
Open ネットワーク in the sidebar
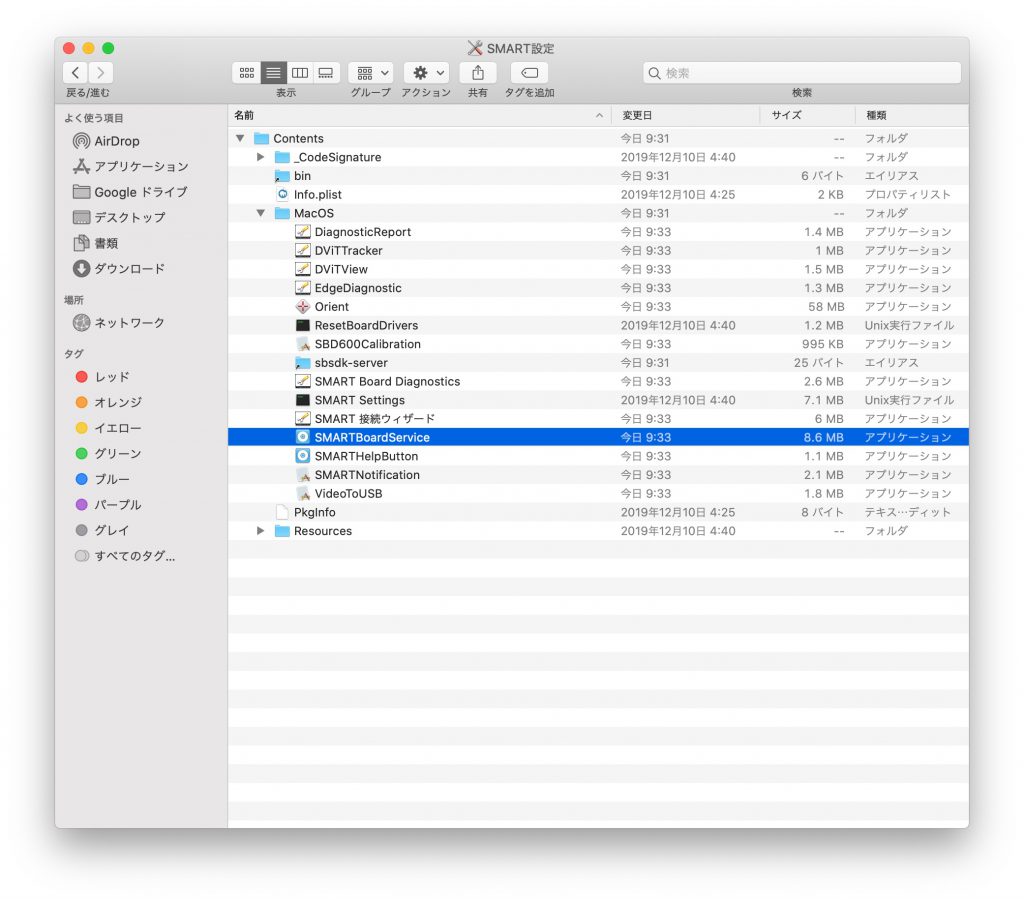119,323
